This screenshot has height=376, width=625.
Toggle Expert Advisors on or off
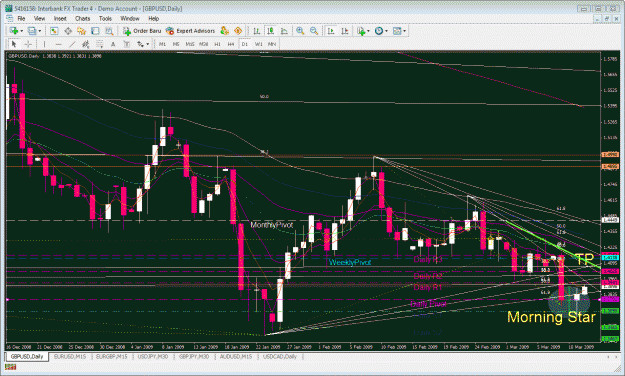(x=191, y=31)
